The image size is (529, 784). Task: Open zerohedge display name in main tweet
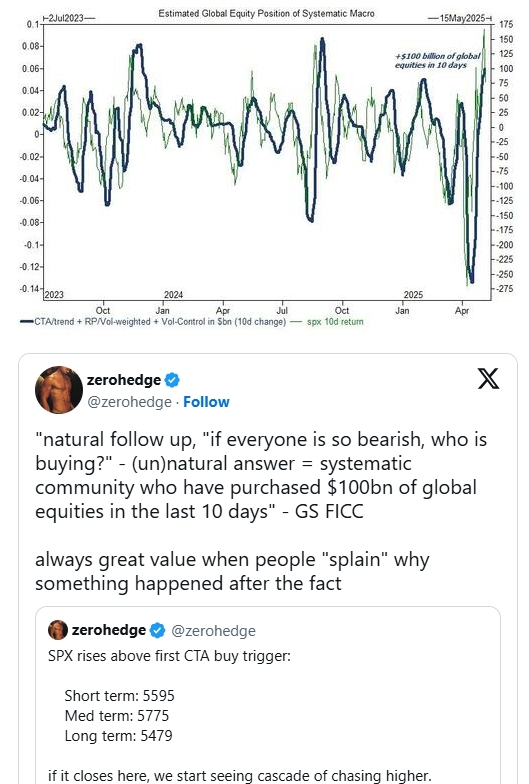(124, 380)
